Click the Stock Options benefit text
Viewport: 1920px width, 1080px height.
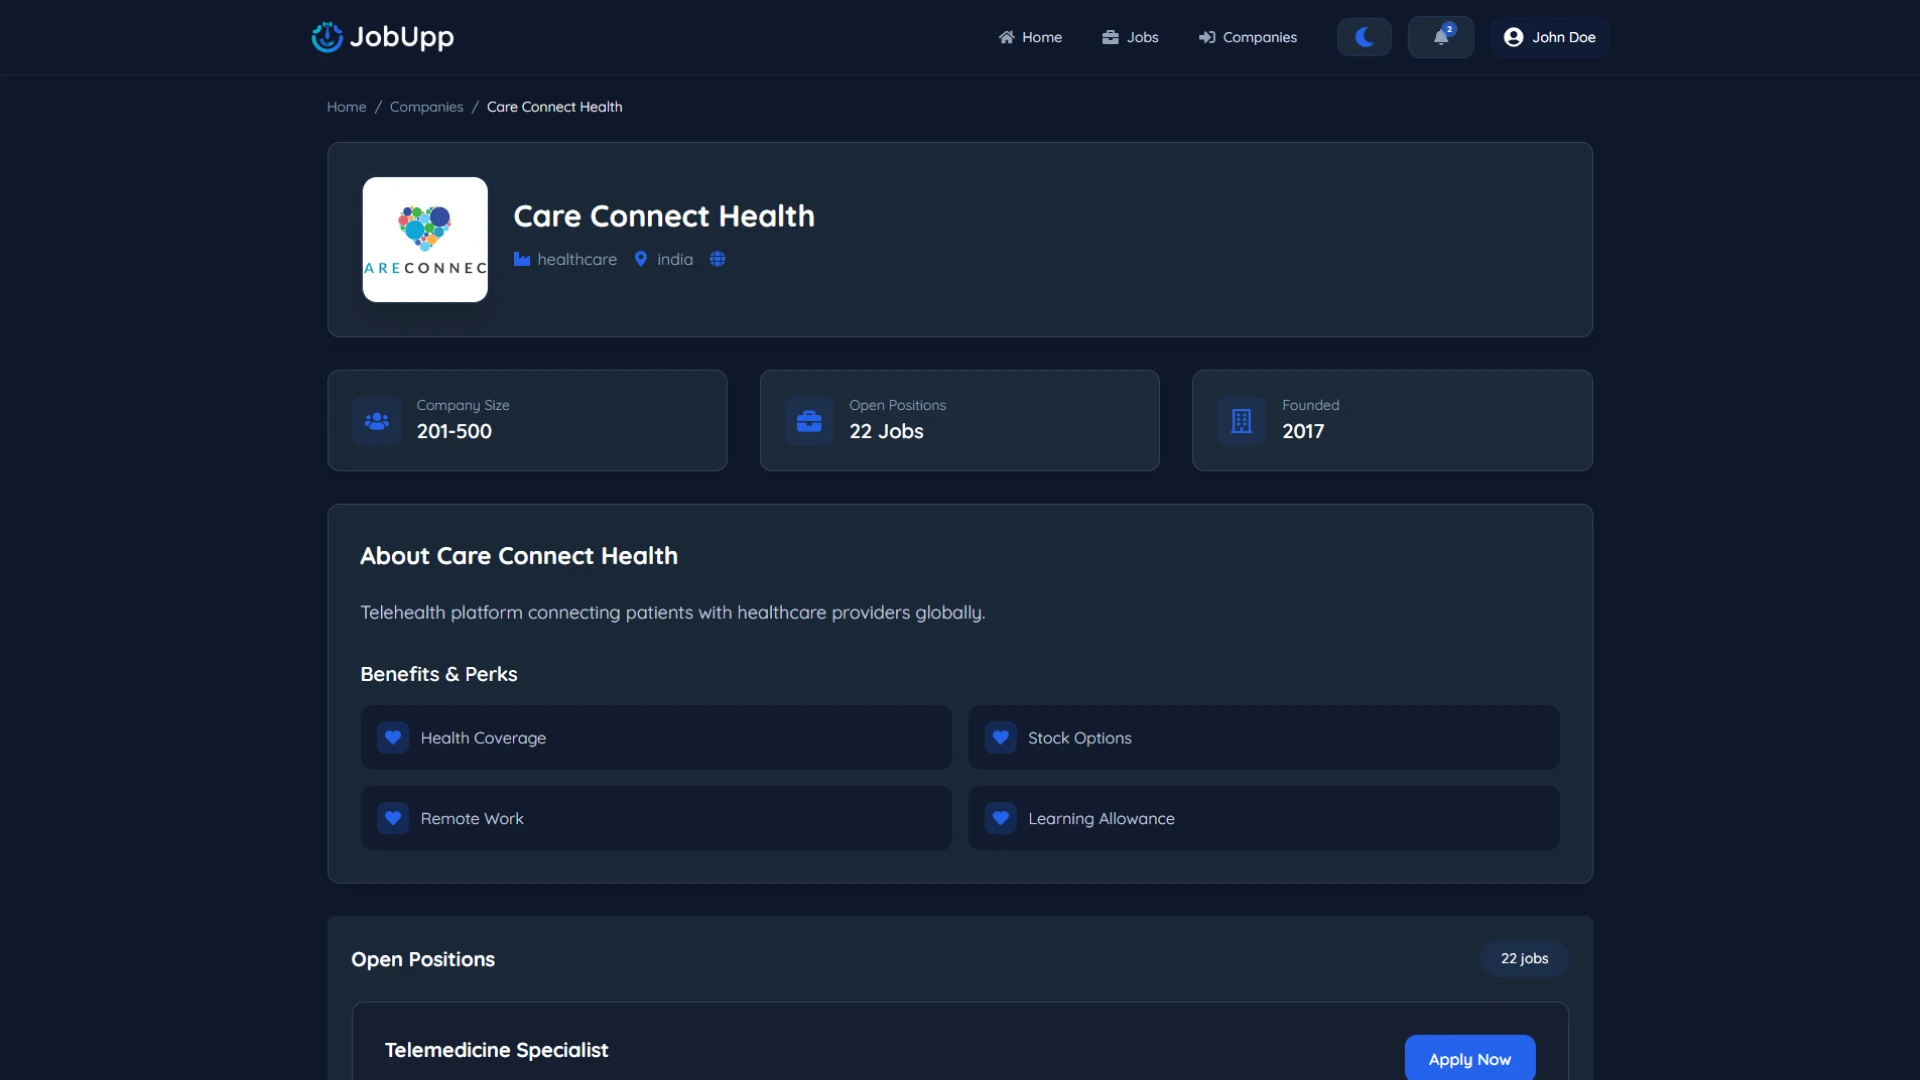tap(1079, 738)
